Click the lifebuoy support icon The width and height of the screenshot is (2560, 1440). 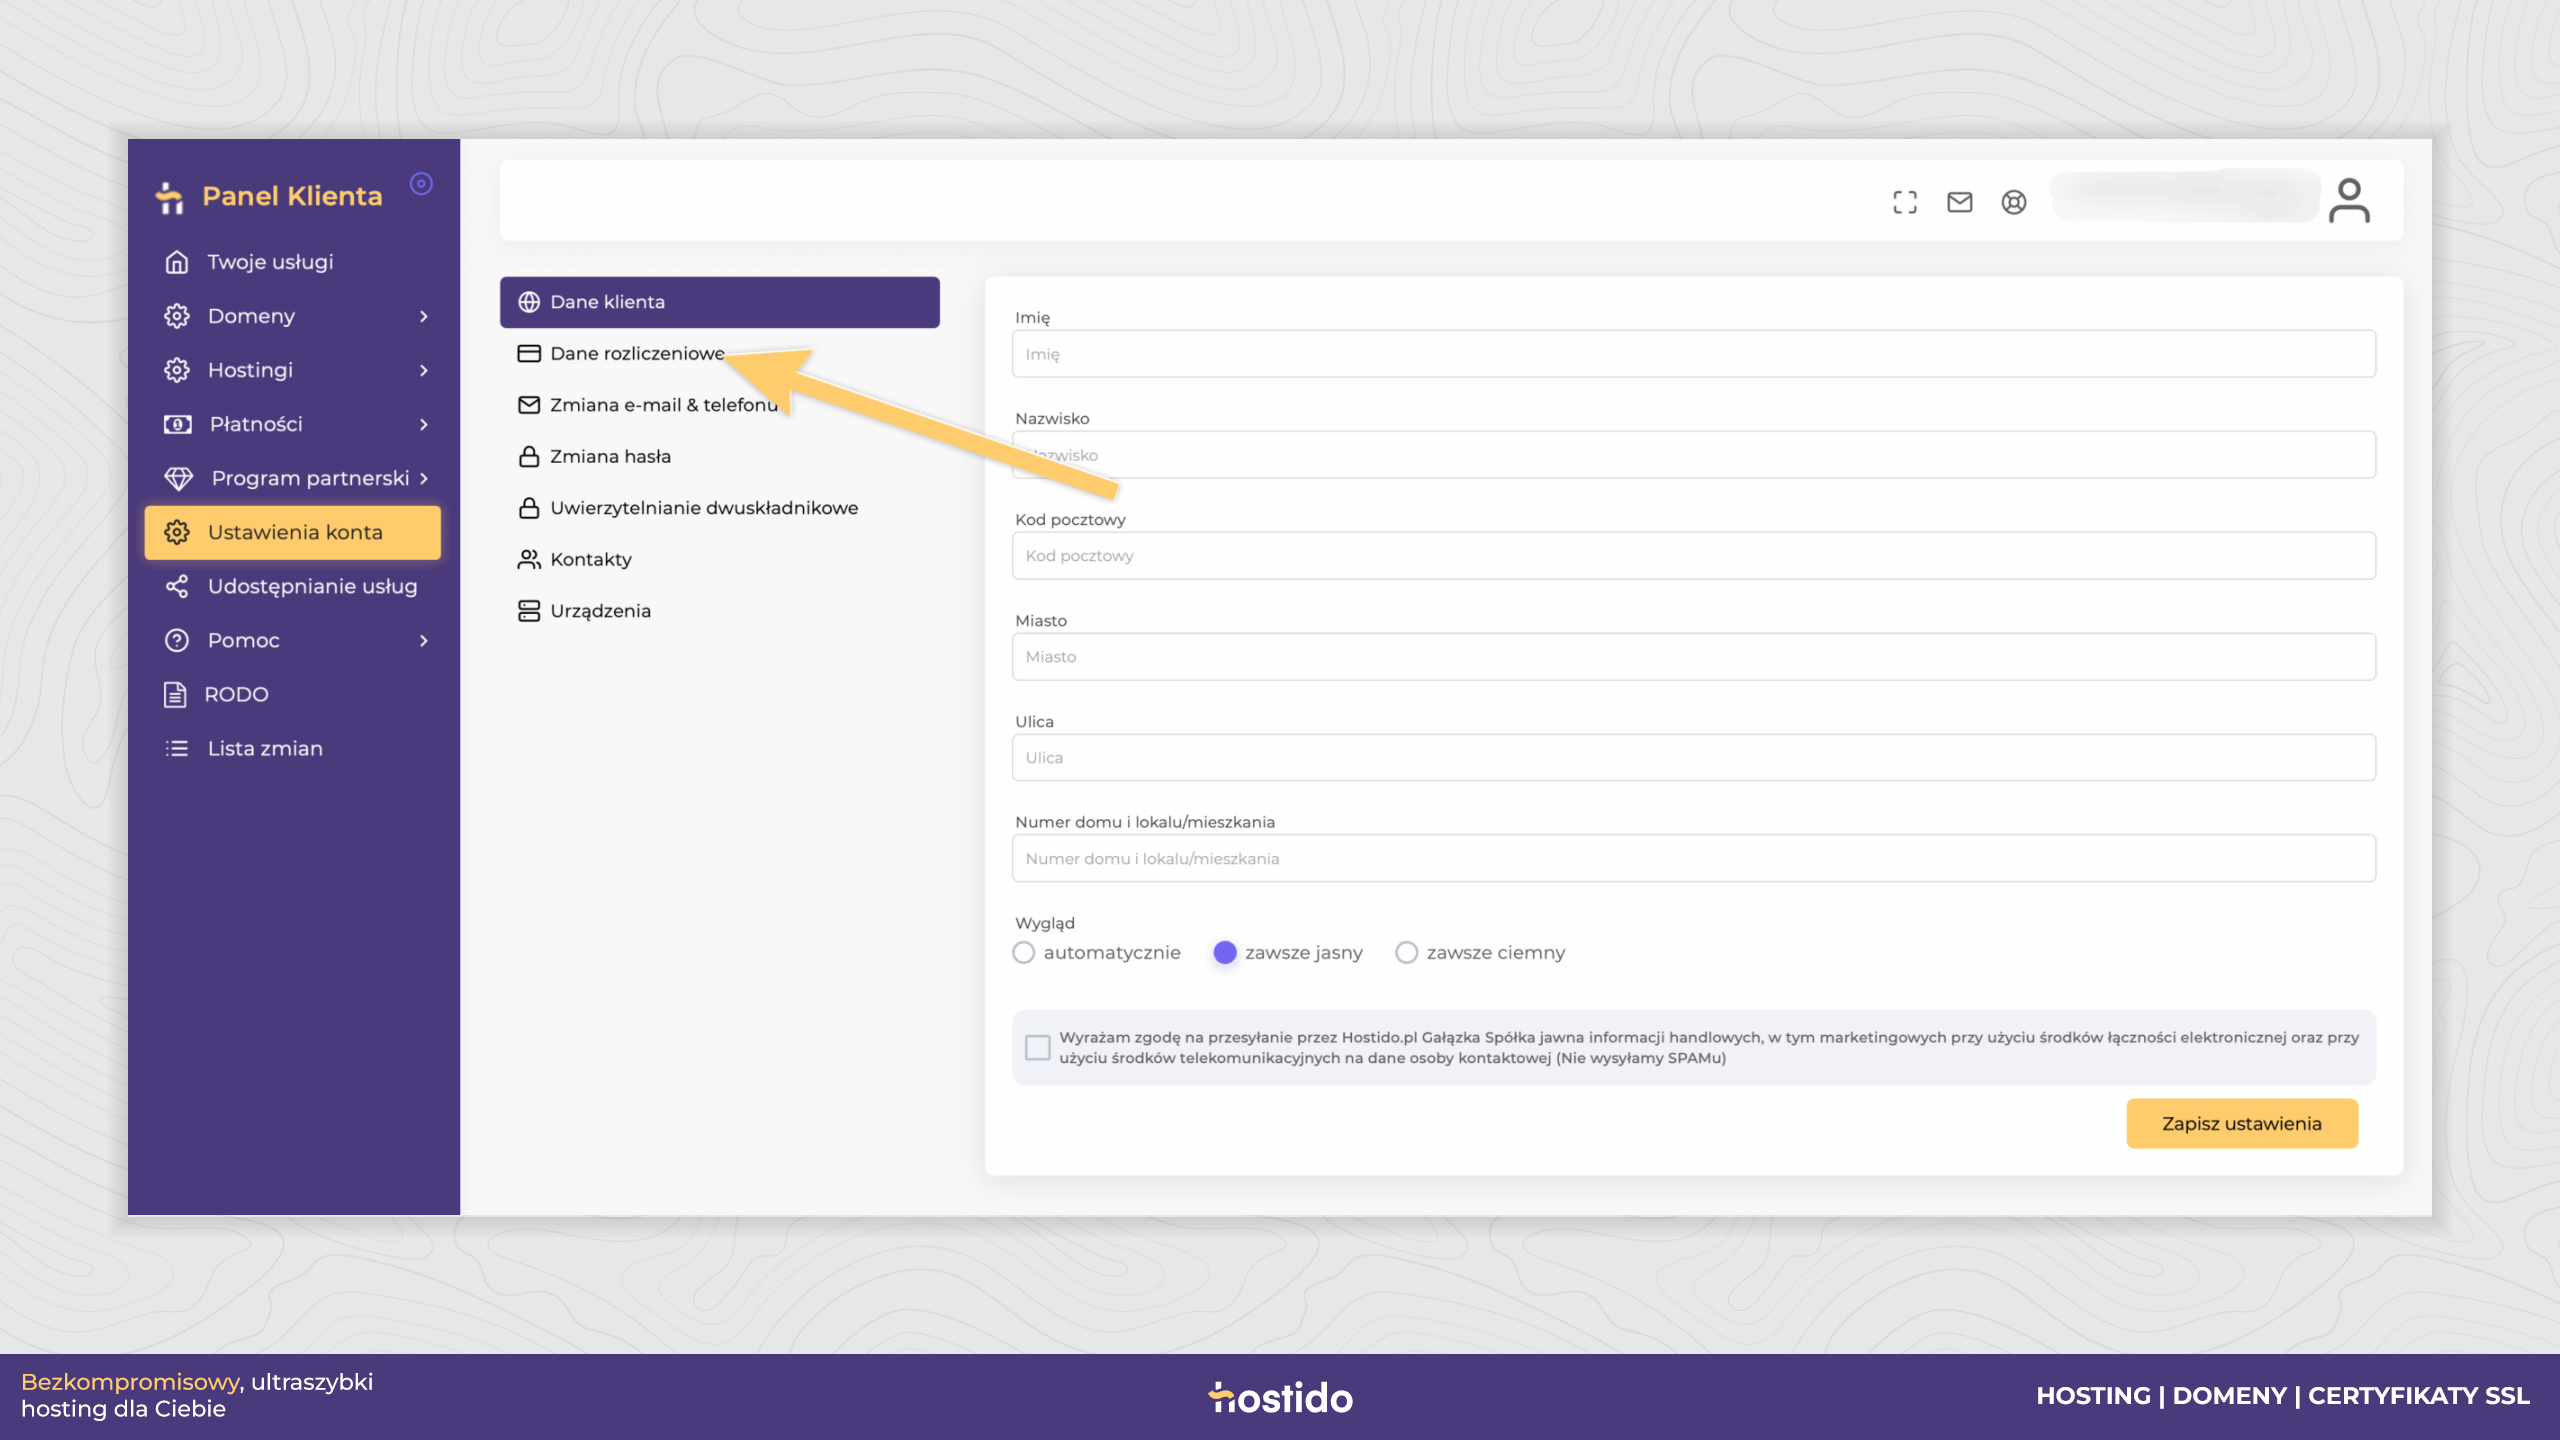tap(2014, 202)
